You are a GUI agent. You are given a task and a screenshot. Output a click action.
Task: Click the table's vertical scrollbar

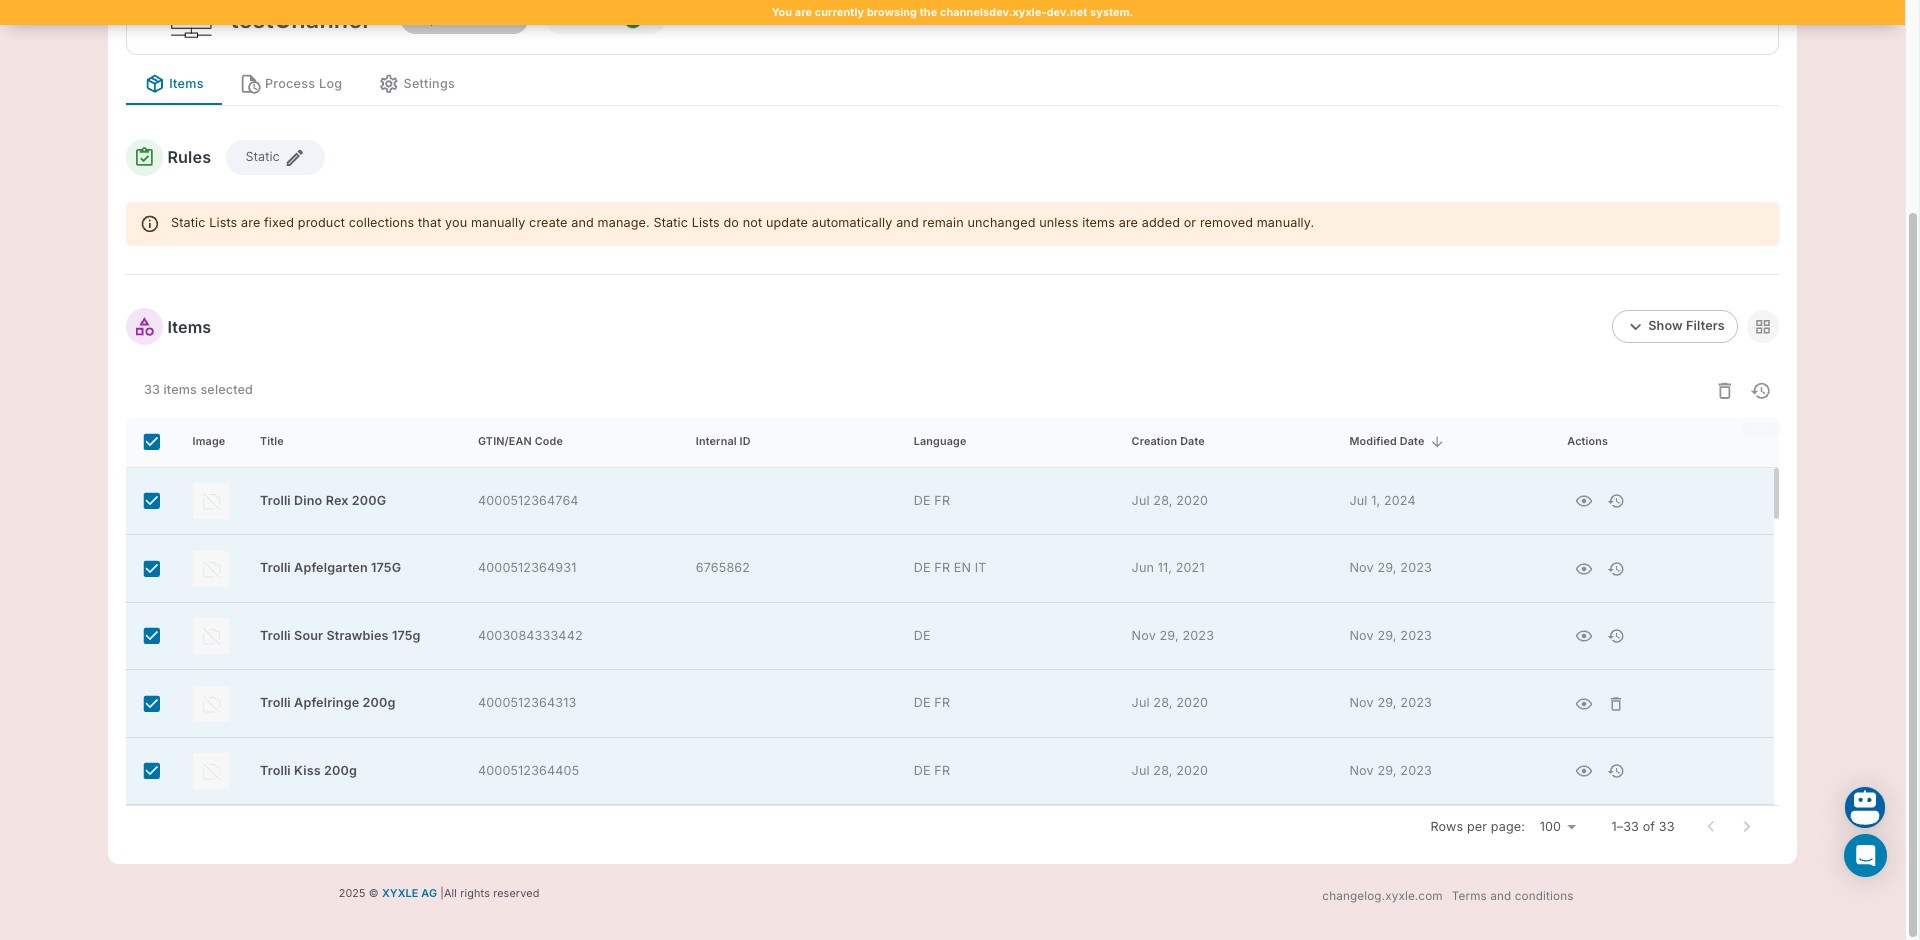[1776, 494]
